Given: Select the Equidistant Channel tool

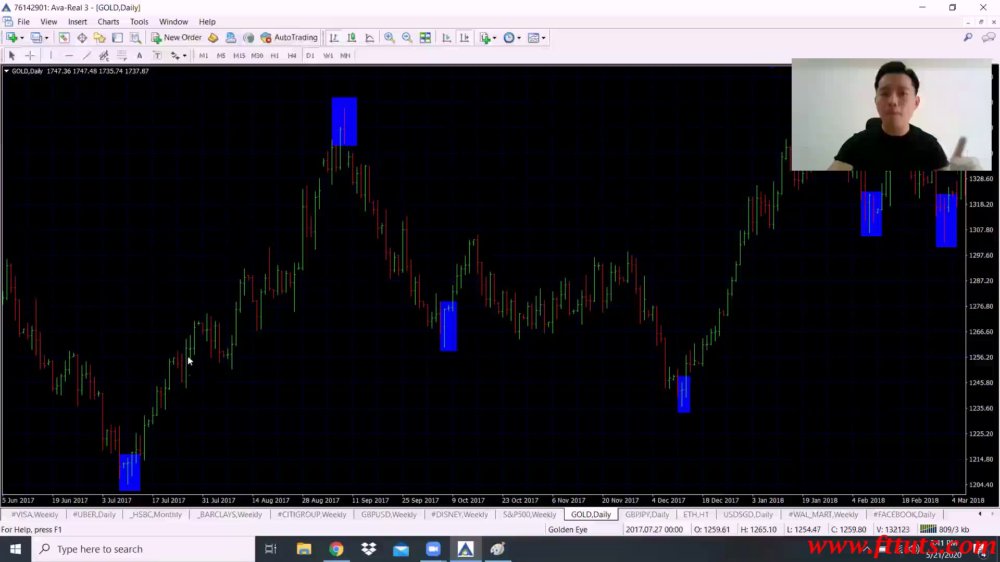Looking at the screenshot, I should click(104, 55).
